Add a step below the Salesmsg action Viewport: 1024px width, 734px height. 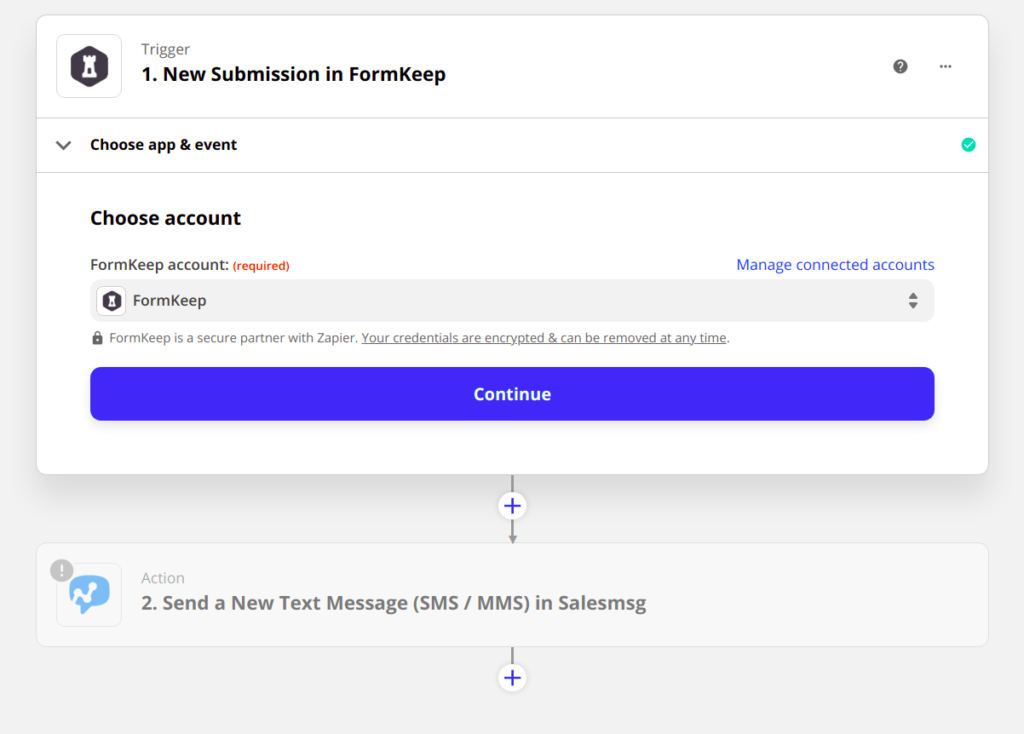pyautogui.click(x=512, y=678)
